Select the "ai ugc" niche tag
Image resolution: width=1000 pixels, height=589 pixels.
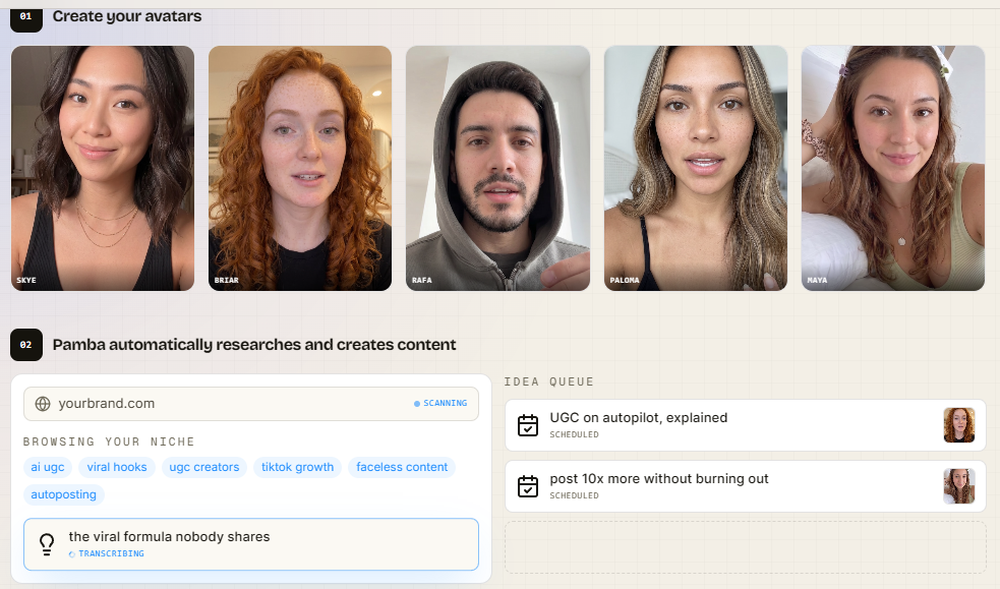[48, 467]
